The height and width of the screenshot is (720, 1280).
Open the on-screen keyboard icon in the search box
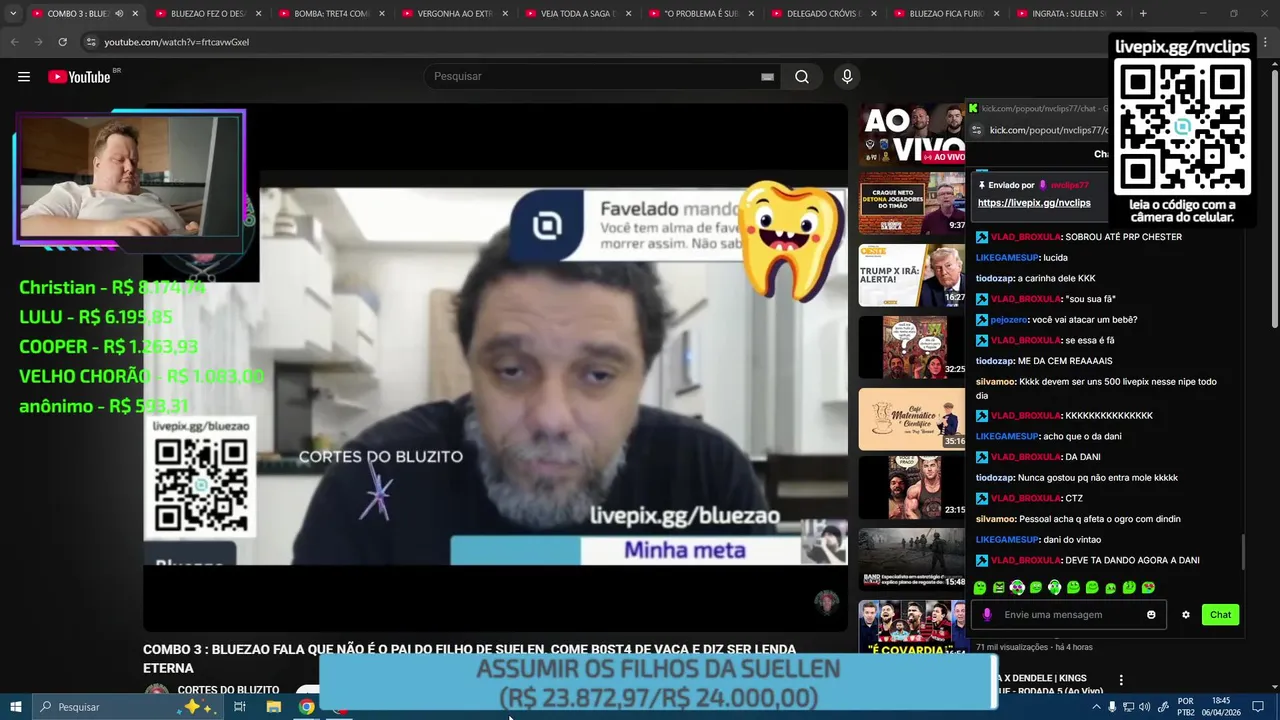767,77
